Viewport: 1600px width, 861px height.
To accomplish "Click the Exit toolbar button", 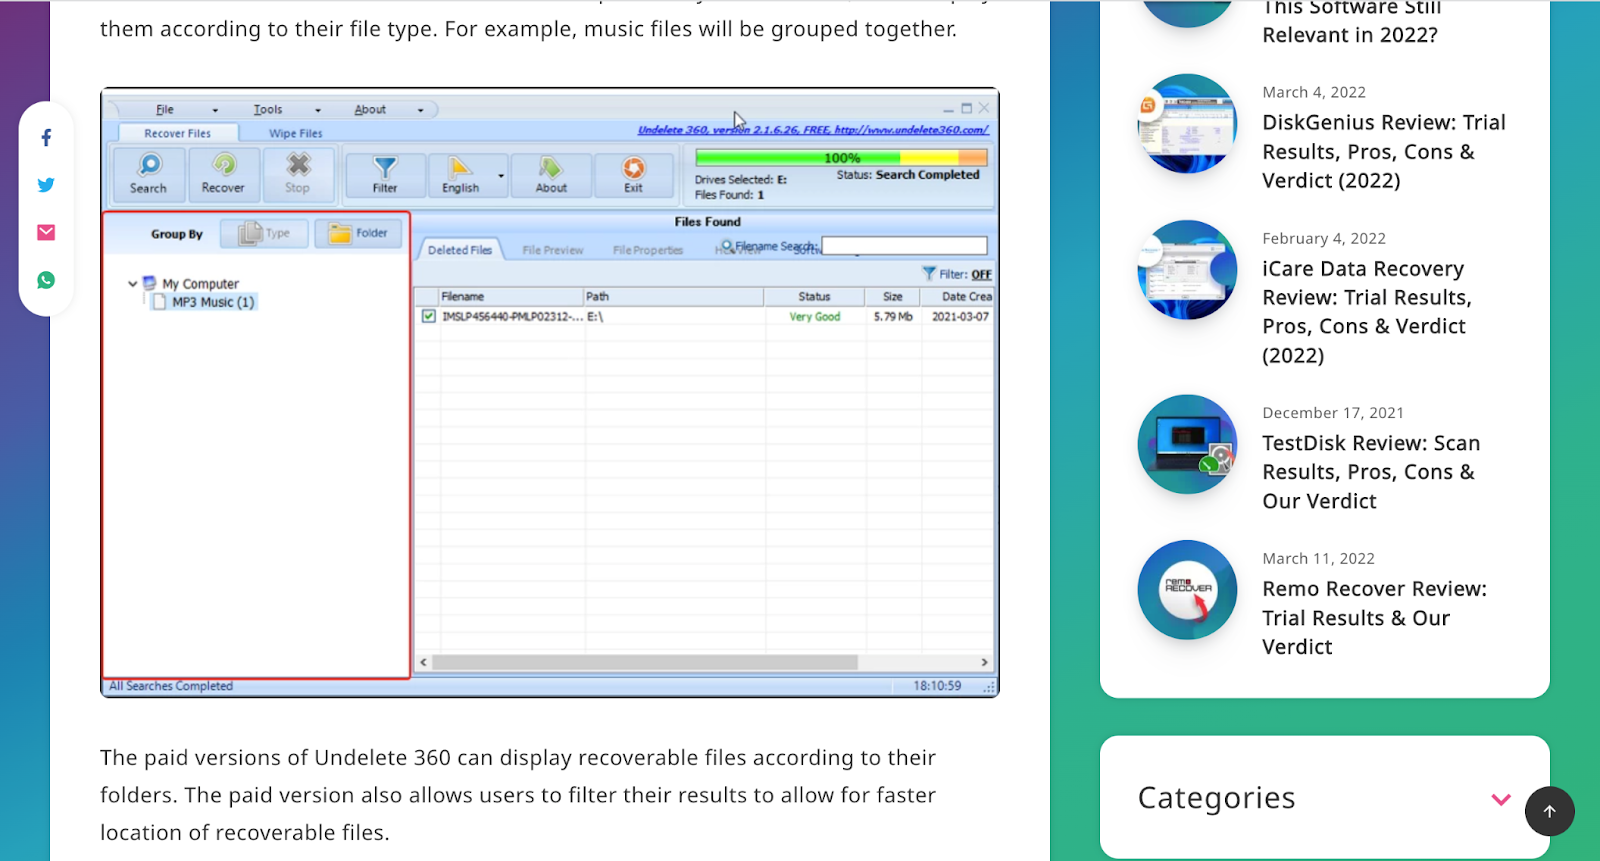I will 634,175.
